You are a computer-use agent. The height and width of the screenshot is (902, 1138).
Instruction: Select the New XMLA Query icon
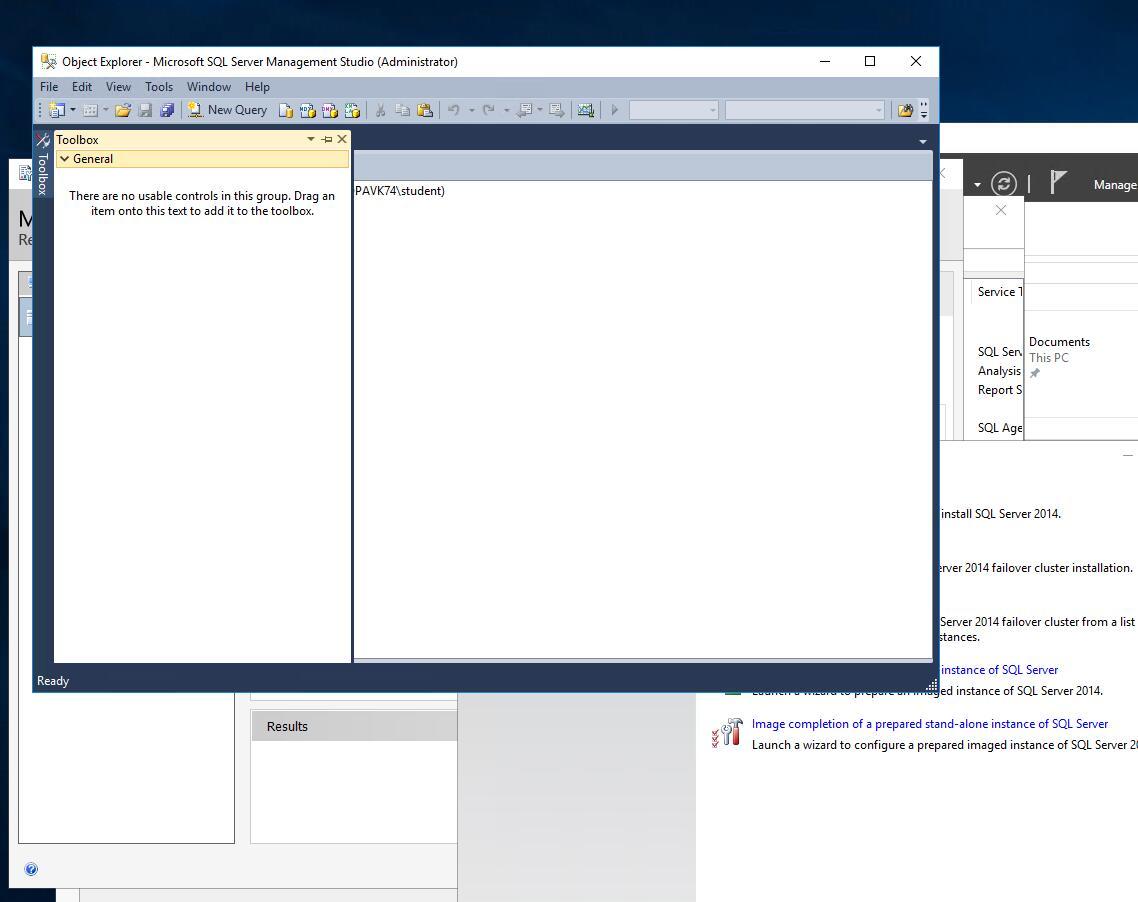pos(351,110)
